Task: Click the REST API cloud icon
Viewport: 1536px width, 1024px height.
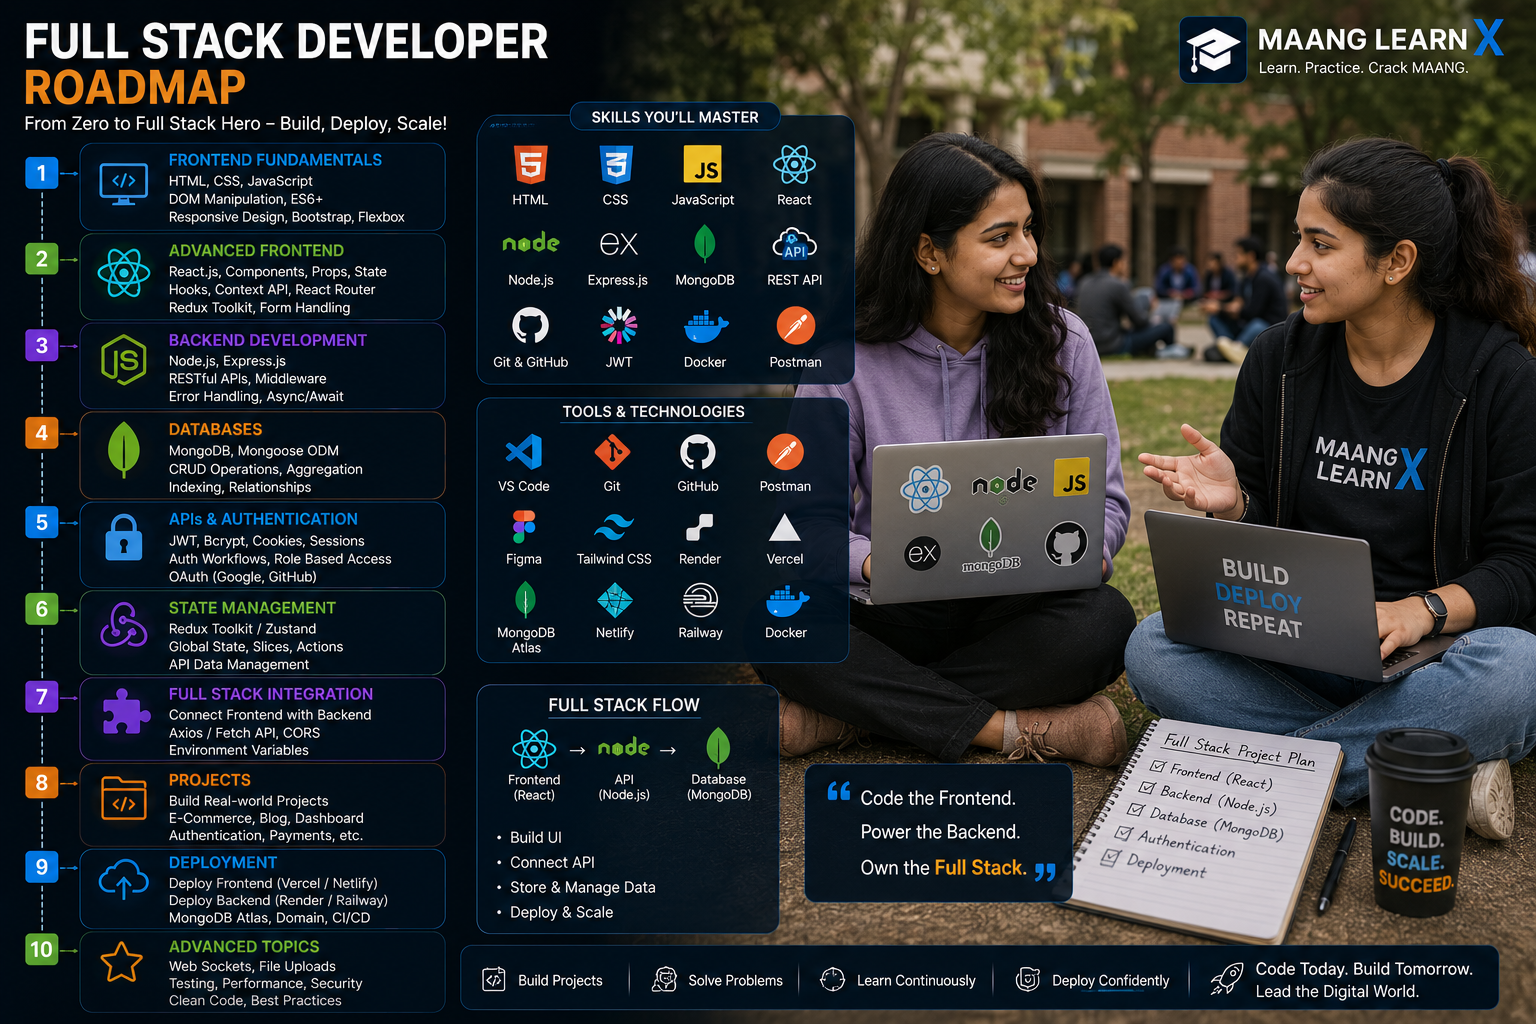Action: [x=794, y=244]
